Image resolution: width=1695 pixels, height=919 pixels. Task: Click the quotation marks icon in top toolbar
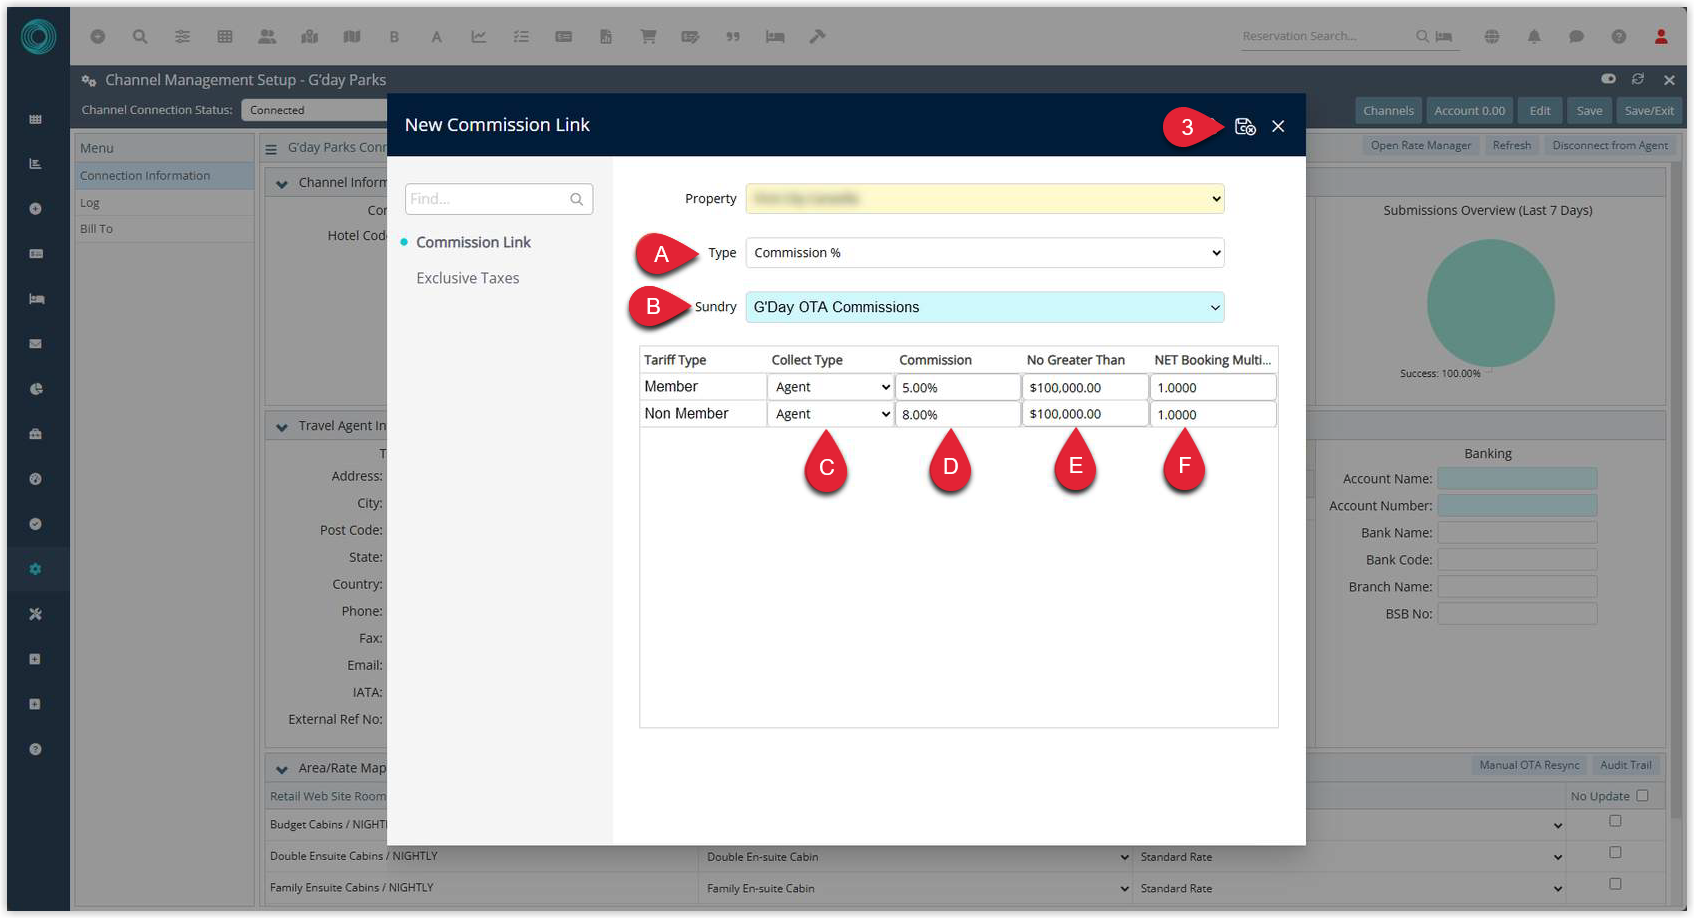pos(733,36)
